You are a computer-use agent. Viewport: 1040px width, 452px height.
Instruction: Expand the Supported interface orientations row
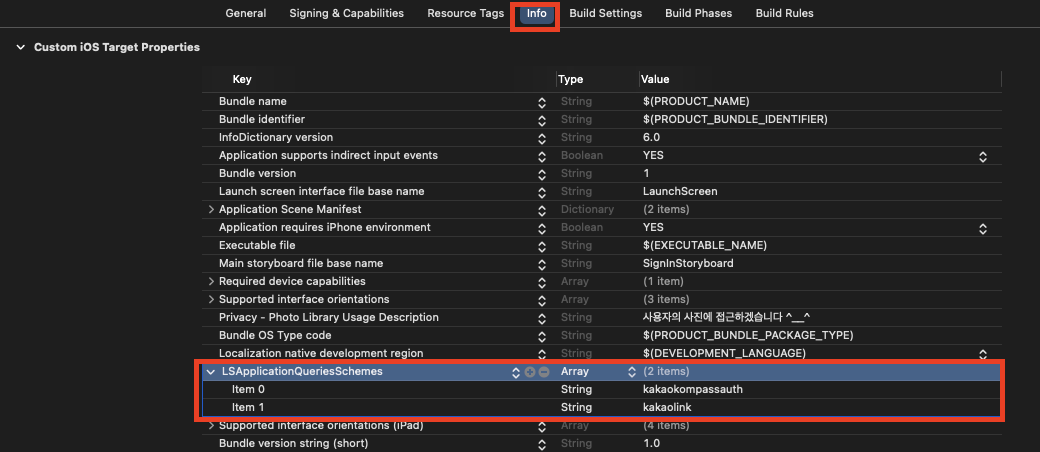pos(212,299)
